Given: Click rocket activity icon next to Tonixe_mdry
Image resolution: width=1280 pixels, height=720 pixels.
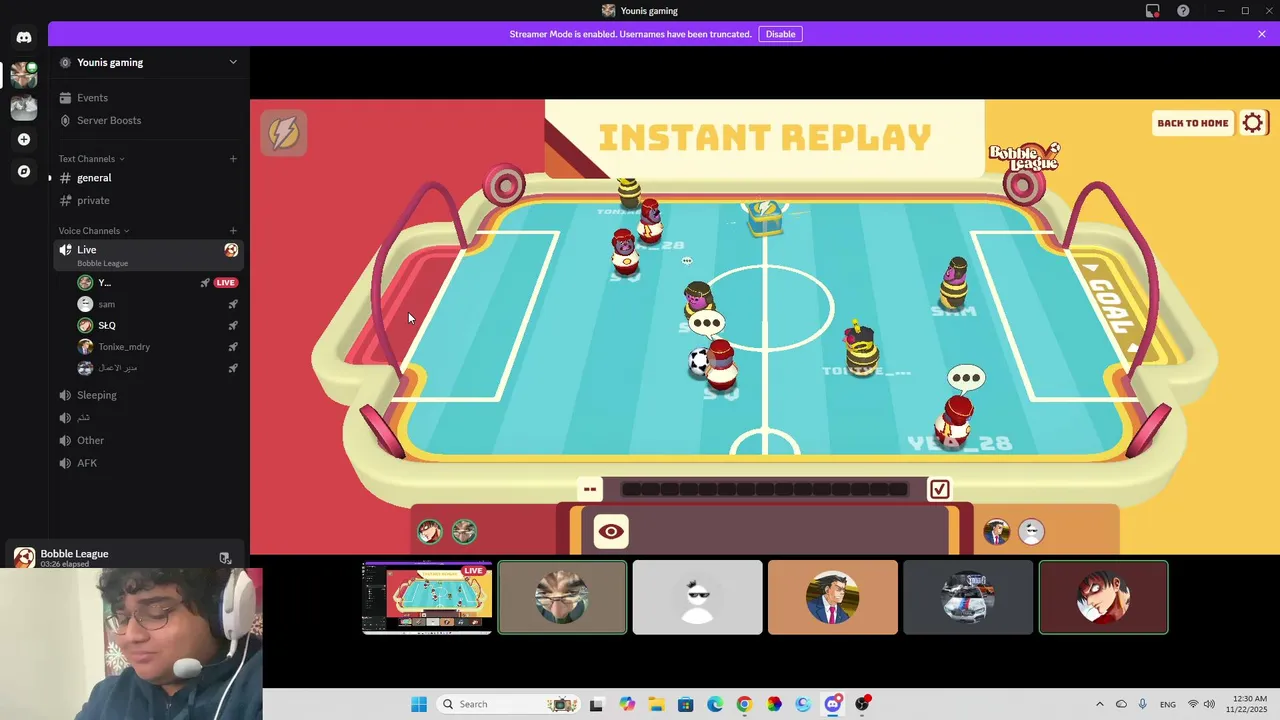Looking at the screenshot, I should pos(233,347).
